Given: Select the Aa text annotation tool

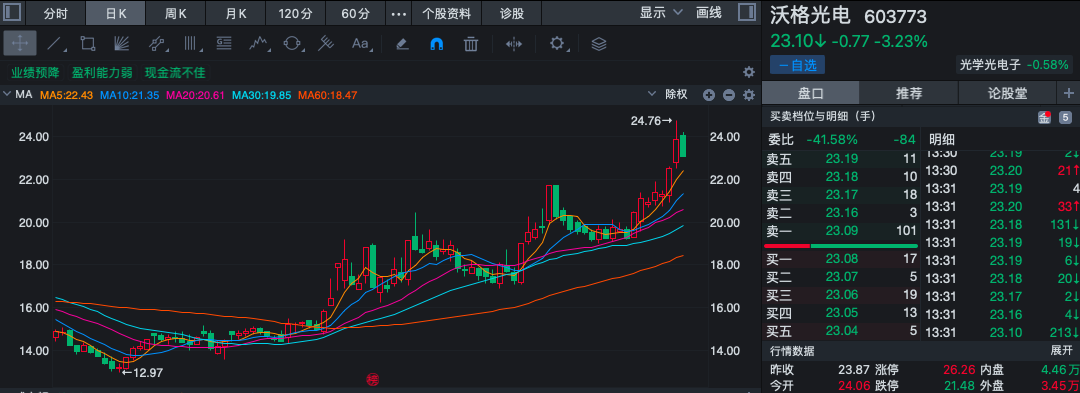Looking at the screenshot, I should [360, 44].
